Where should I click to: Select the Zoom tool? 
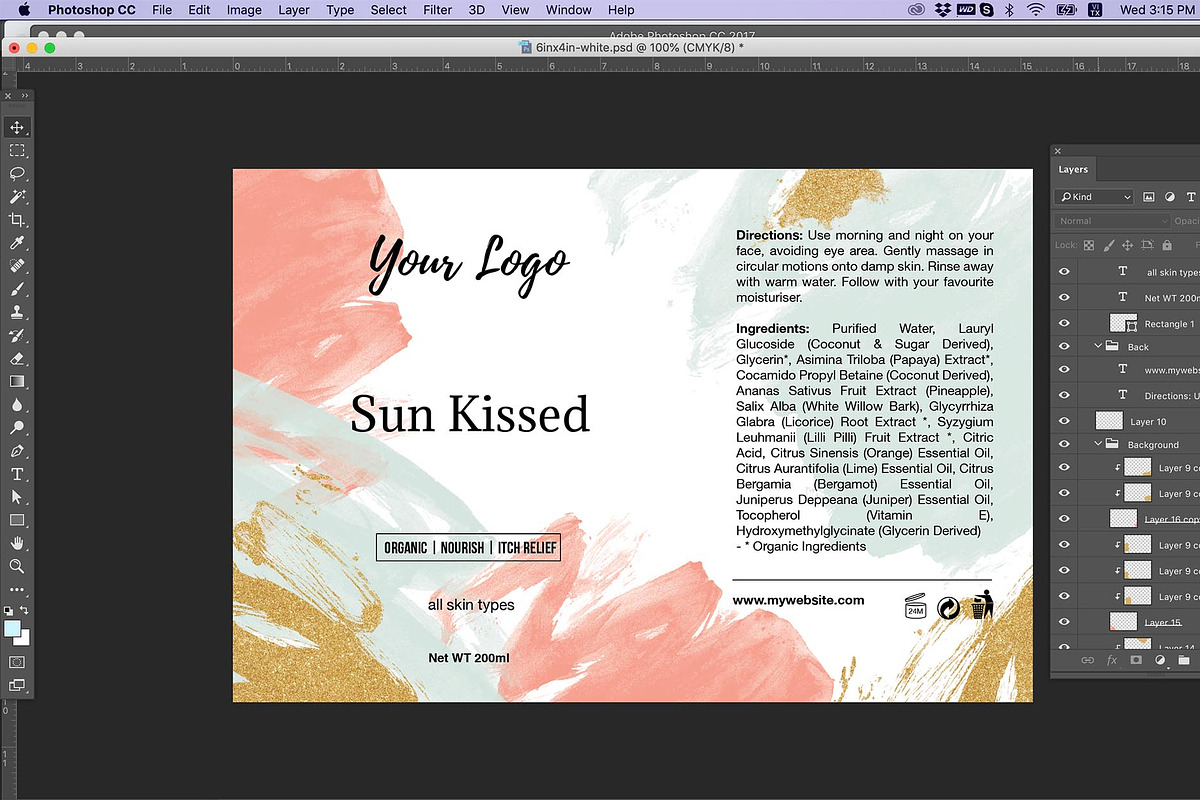(x=17, y=566)
